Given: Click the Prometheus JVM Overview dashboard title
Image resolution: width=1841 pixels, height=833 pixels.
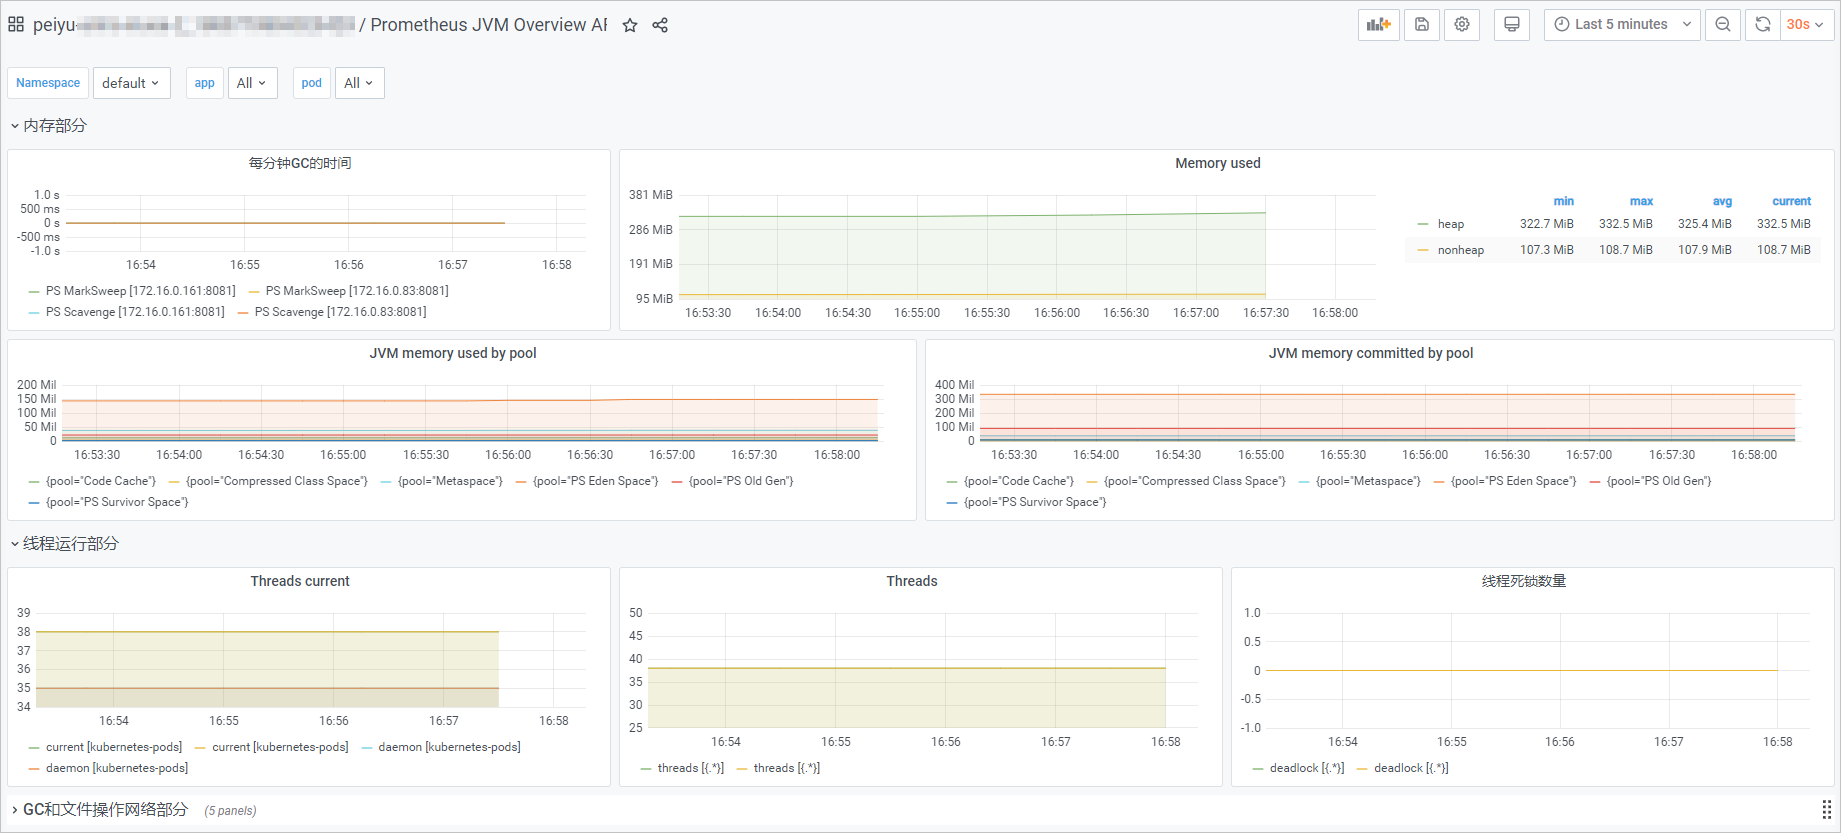Looking at the screenshot, I should 489,25.
